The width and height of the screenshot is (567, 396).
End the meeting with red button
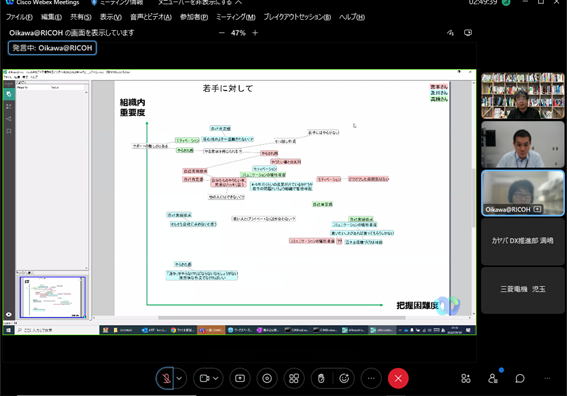click(x=398, y=378)
